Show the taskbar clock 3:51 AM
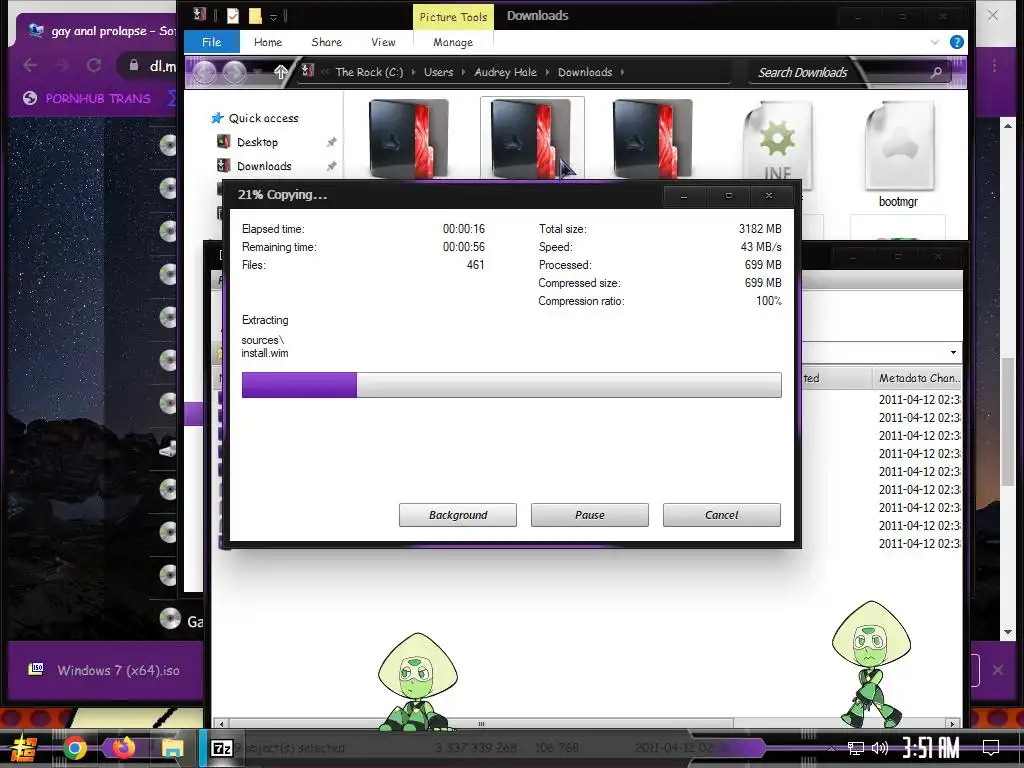Screen dimensions: 1024x768 point(930,748)
